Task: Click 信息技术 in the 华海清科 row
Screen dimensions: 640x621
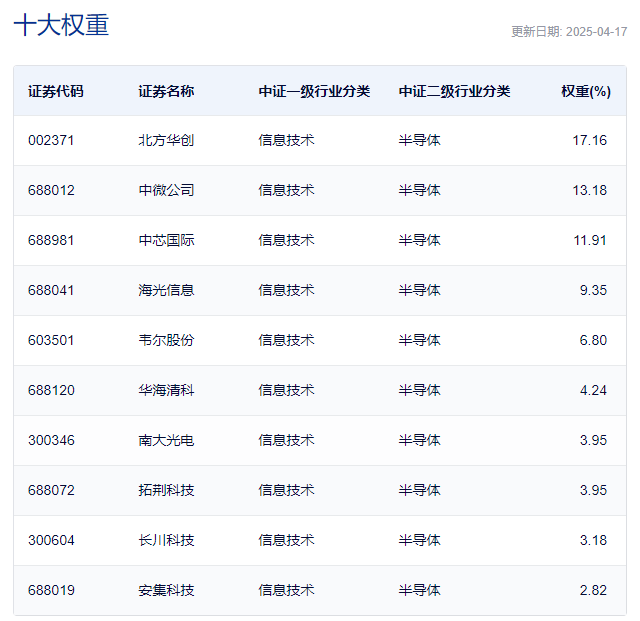Action: coord(287,390)
